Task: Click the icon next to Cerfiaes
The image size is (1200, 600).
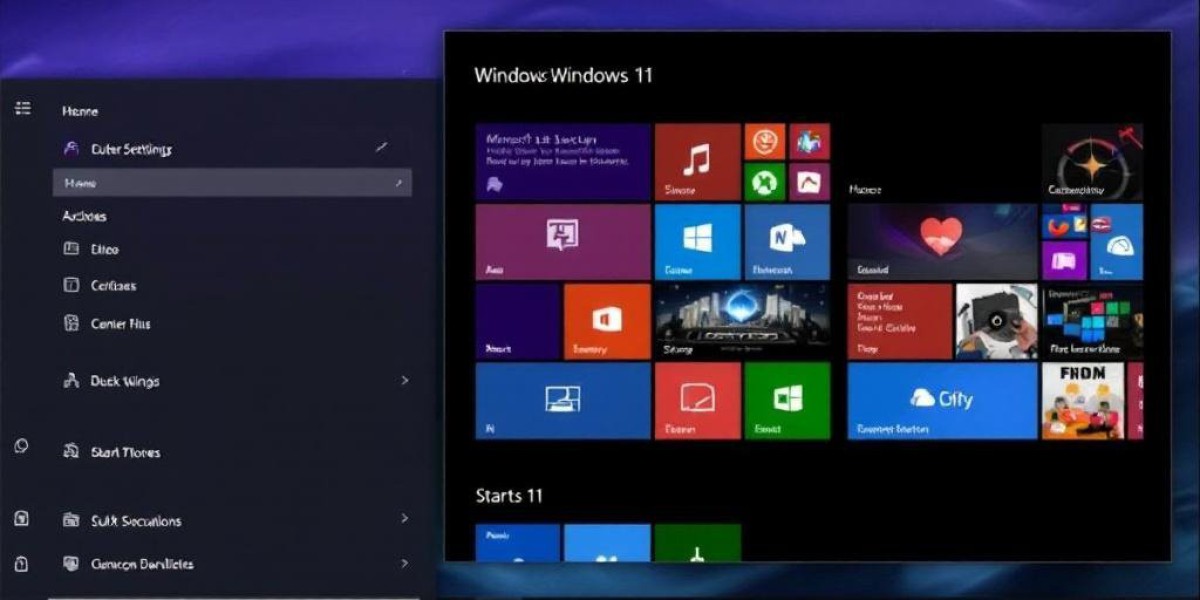Action: click(71, 285)
